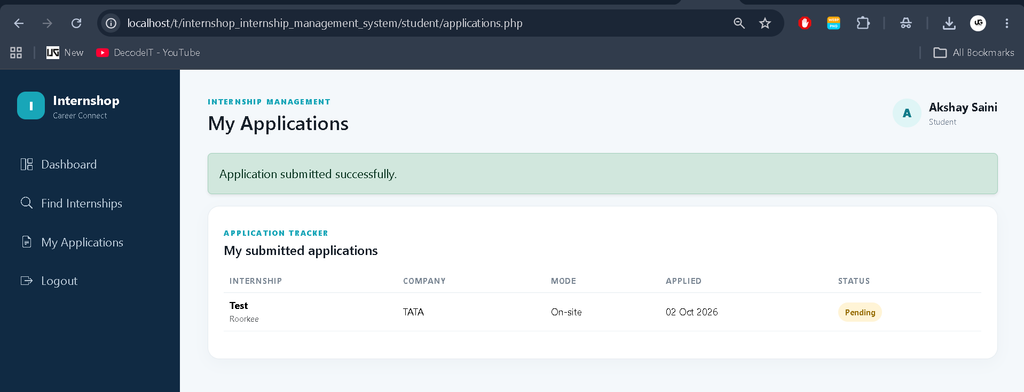Go back with the browser back arrow
The width and height of the screenshot is (1024, 392).
click(19, 24)
